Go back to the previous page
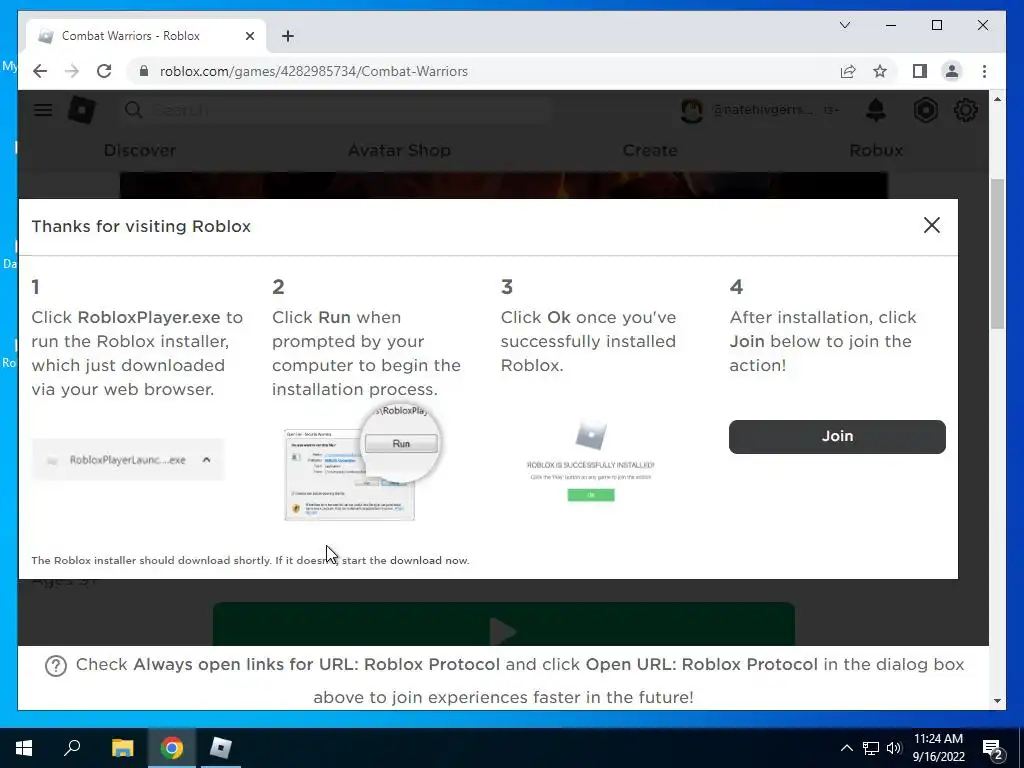1024x768 pixels. pyautogui.click(x=40, y=71)
